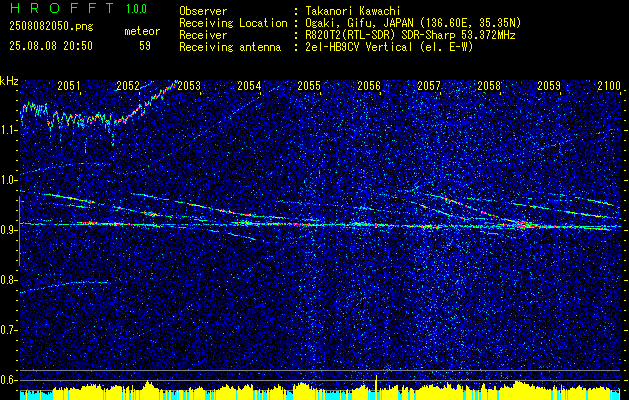Click the antenna text 2el-HB9CV Vertical
Image resolution: width=629 pixels, height=400 pixels.
pos(359,47)
